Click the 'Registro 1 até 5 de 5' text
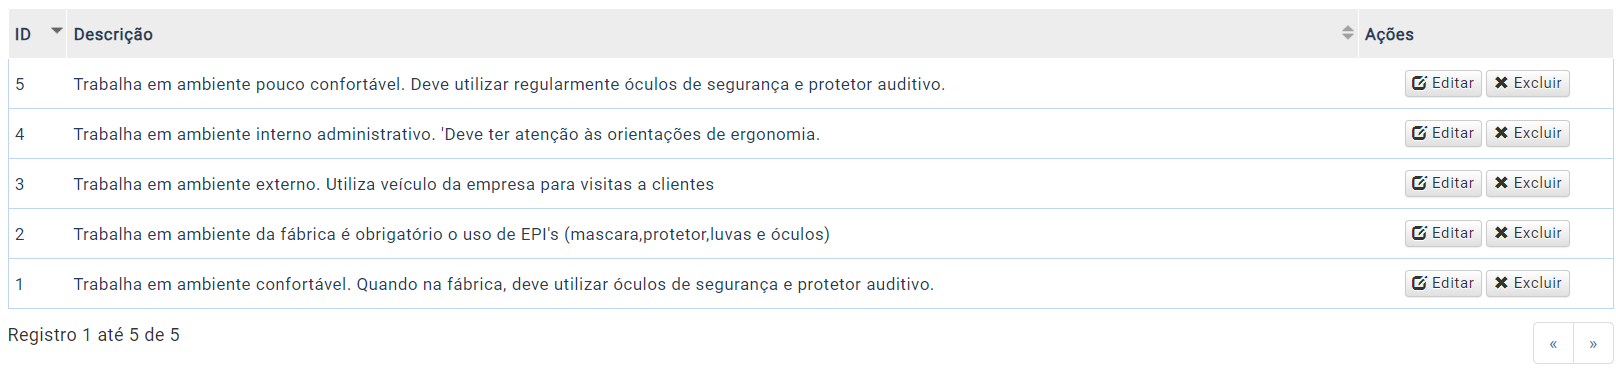This screenshot has width=1616, height=374. click(94, 335)
